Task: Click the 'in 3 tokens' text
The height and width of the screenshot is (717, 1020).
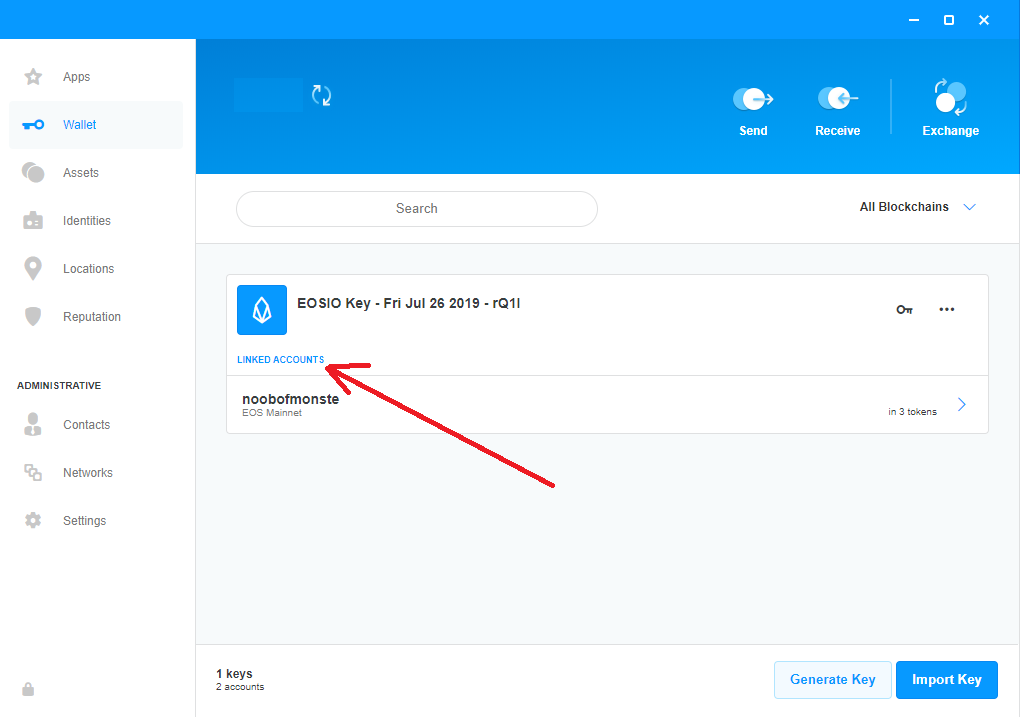Action: (912, 412)
